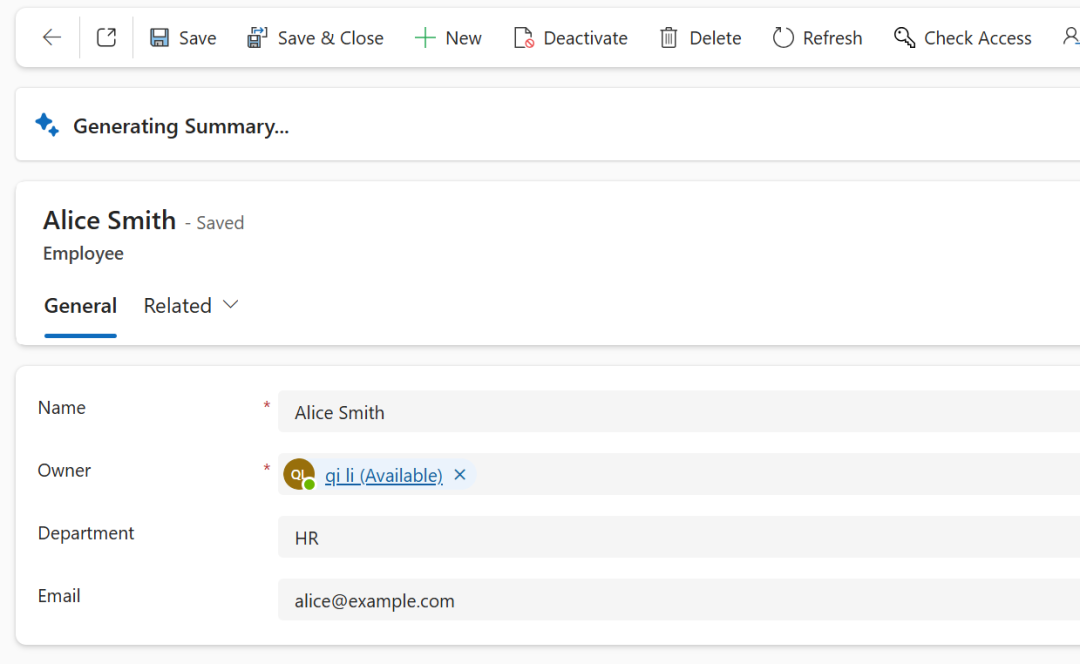The image size is (1080, 664).
Task: Click the Name field with Alice Smith
Action: pyautogui.click(x=680, y=412)
